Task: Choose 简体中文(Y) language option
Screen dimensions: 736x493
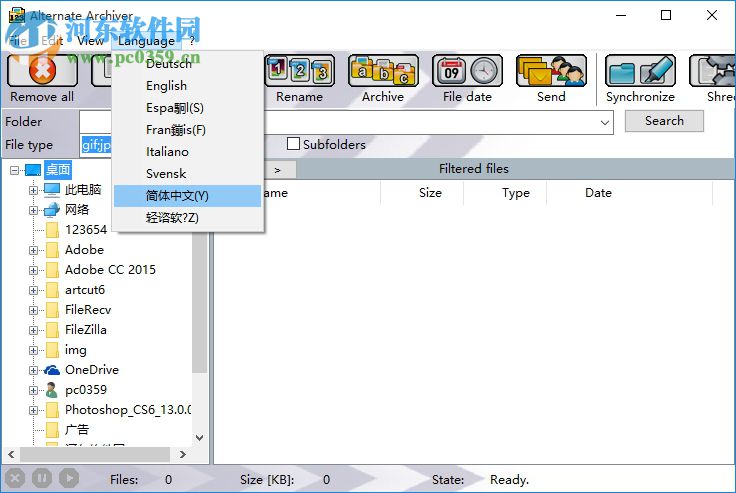Action: 188,196
